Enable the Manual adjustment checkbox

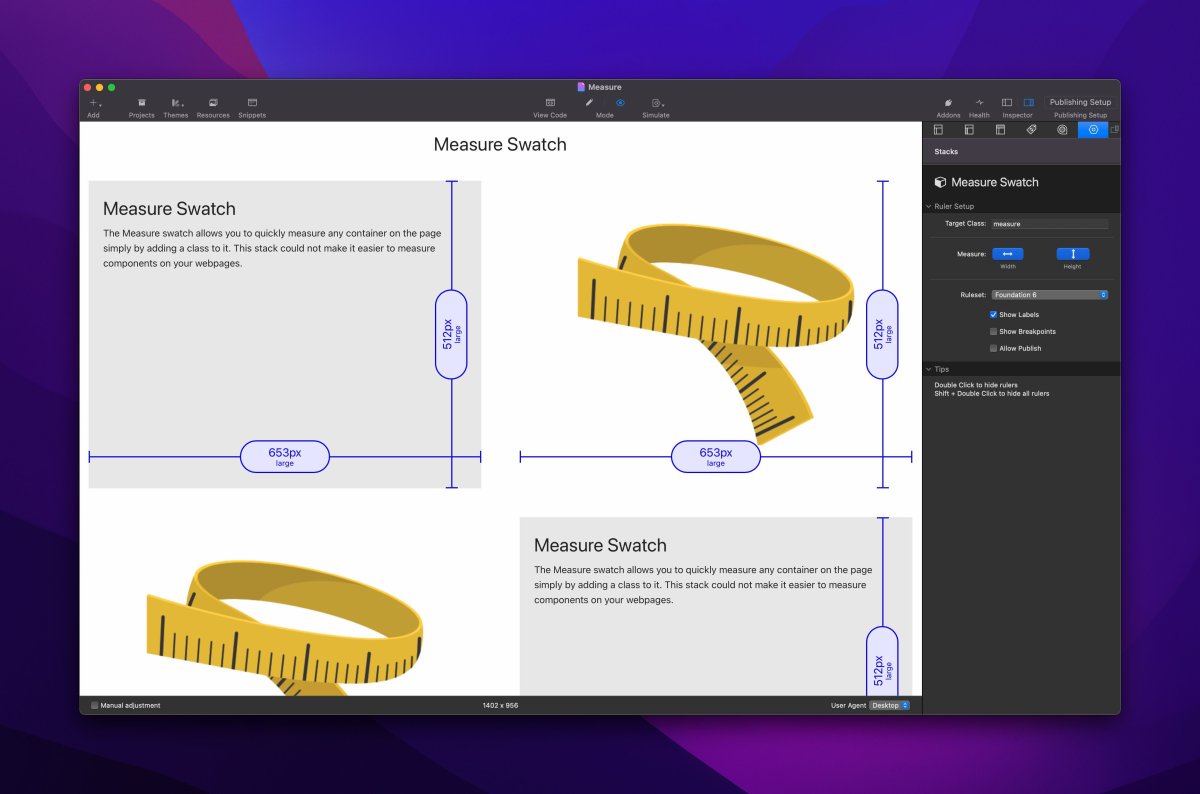[95, 705]
